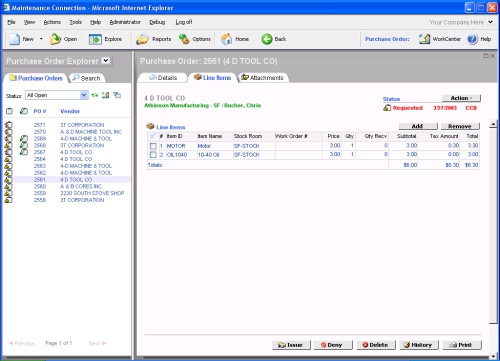Viewport: 500px width, 361px height.
Task: Click the green-check column header icon
Action: [23, 111]
